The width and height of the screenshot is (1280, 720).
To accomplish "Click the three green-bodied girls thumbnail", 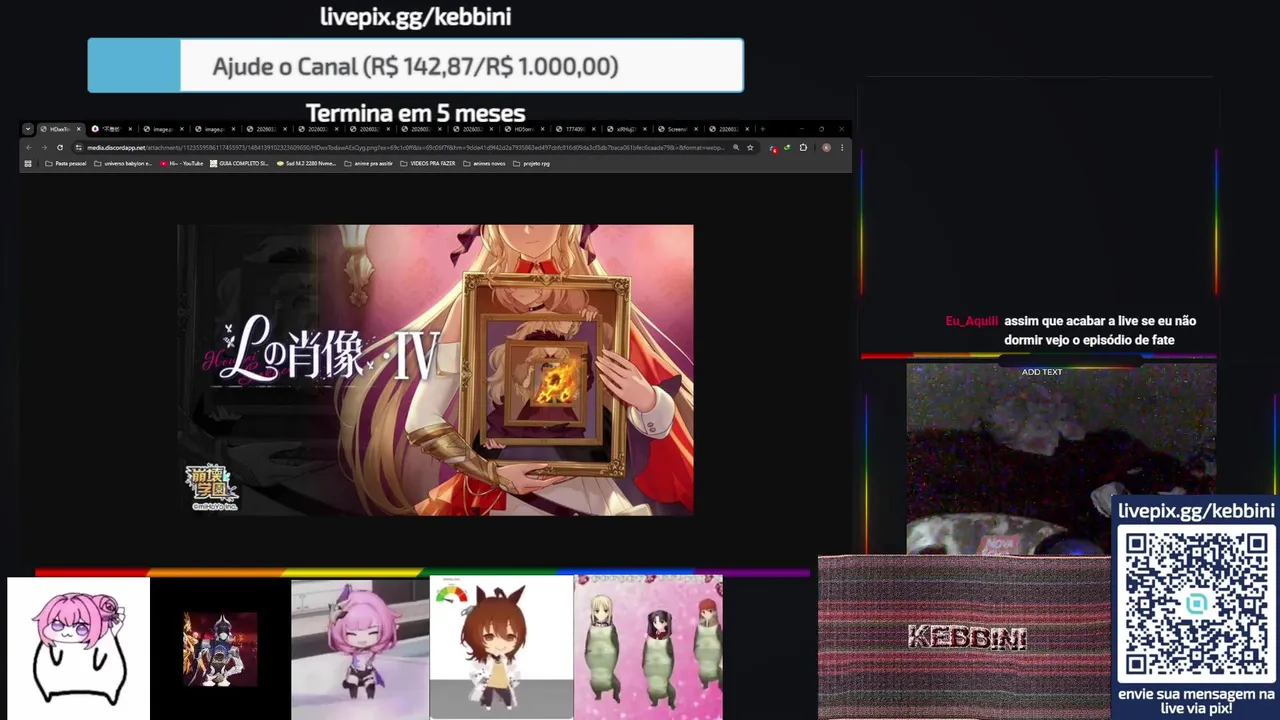I will 648,648.
